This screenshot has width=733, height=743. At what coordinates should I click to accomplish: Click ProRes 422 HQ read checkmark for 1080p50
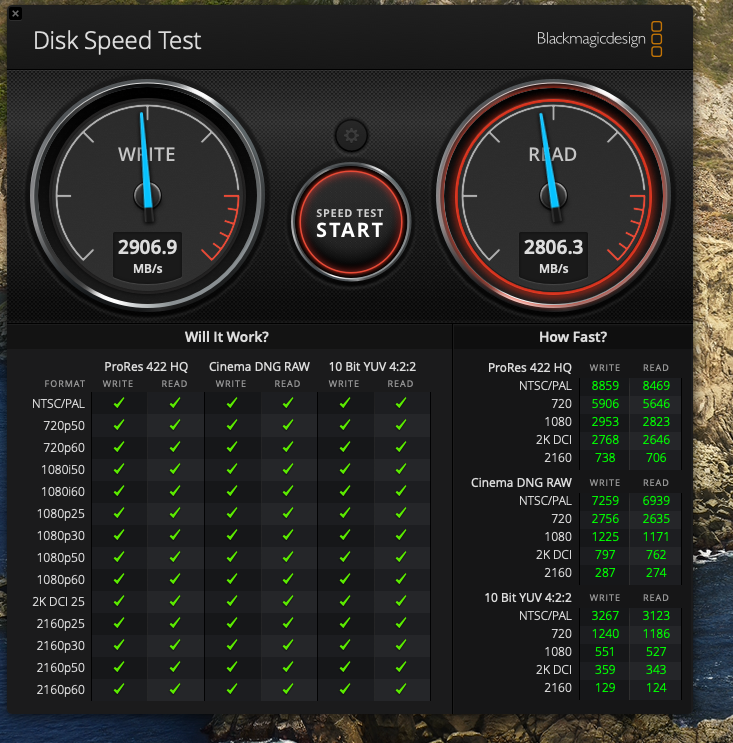[175, 557]
